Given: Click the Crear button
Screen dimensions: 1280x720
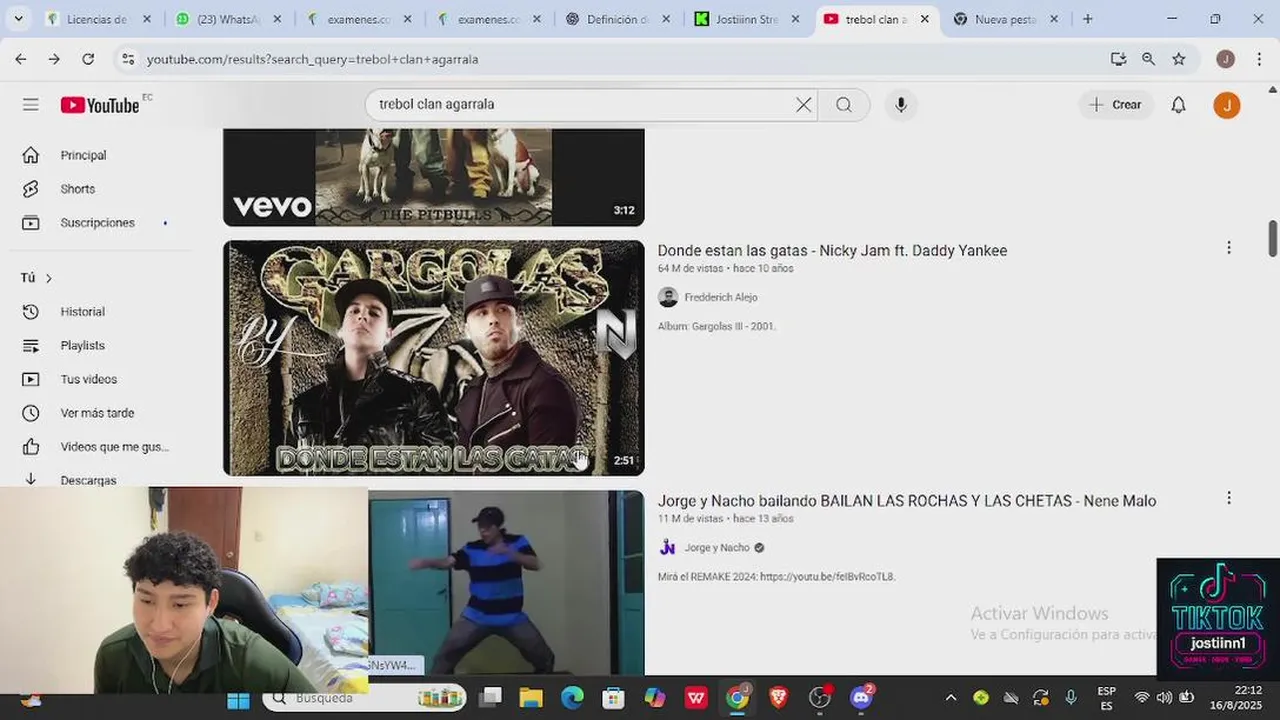Looking at the screenshot, I should point(1116,105).
